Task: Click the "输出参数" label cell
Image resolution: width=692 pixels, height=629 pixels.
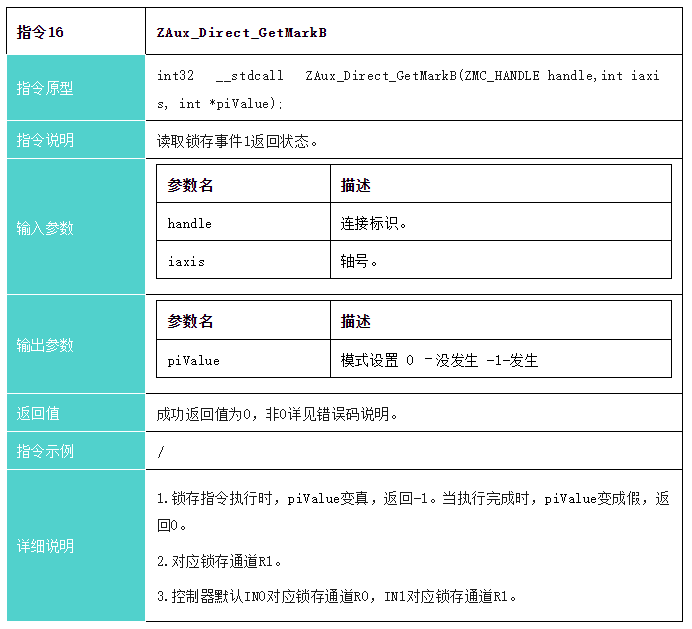Action: coord(76,345)
